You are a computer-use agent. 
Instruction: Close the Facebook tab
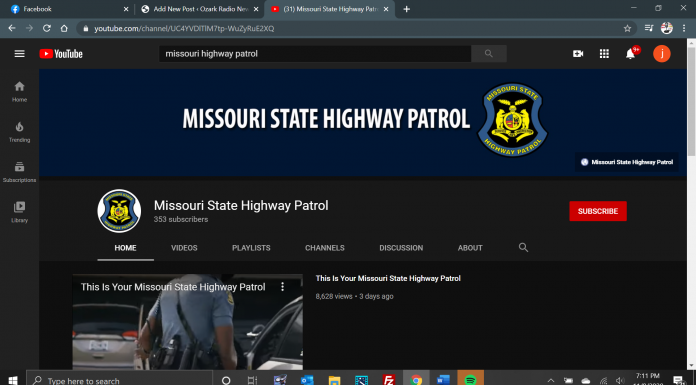126,9
